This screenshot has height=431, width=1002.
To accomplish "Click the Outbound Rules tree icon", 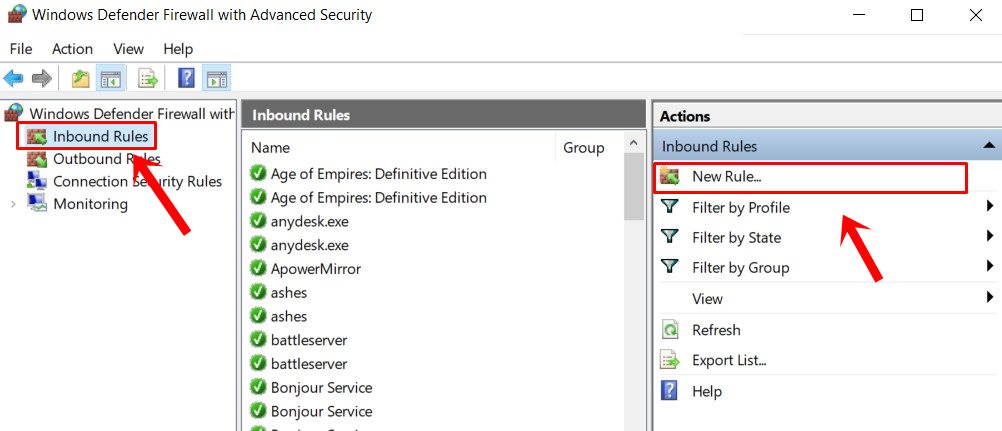I will pos(38,159).
